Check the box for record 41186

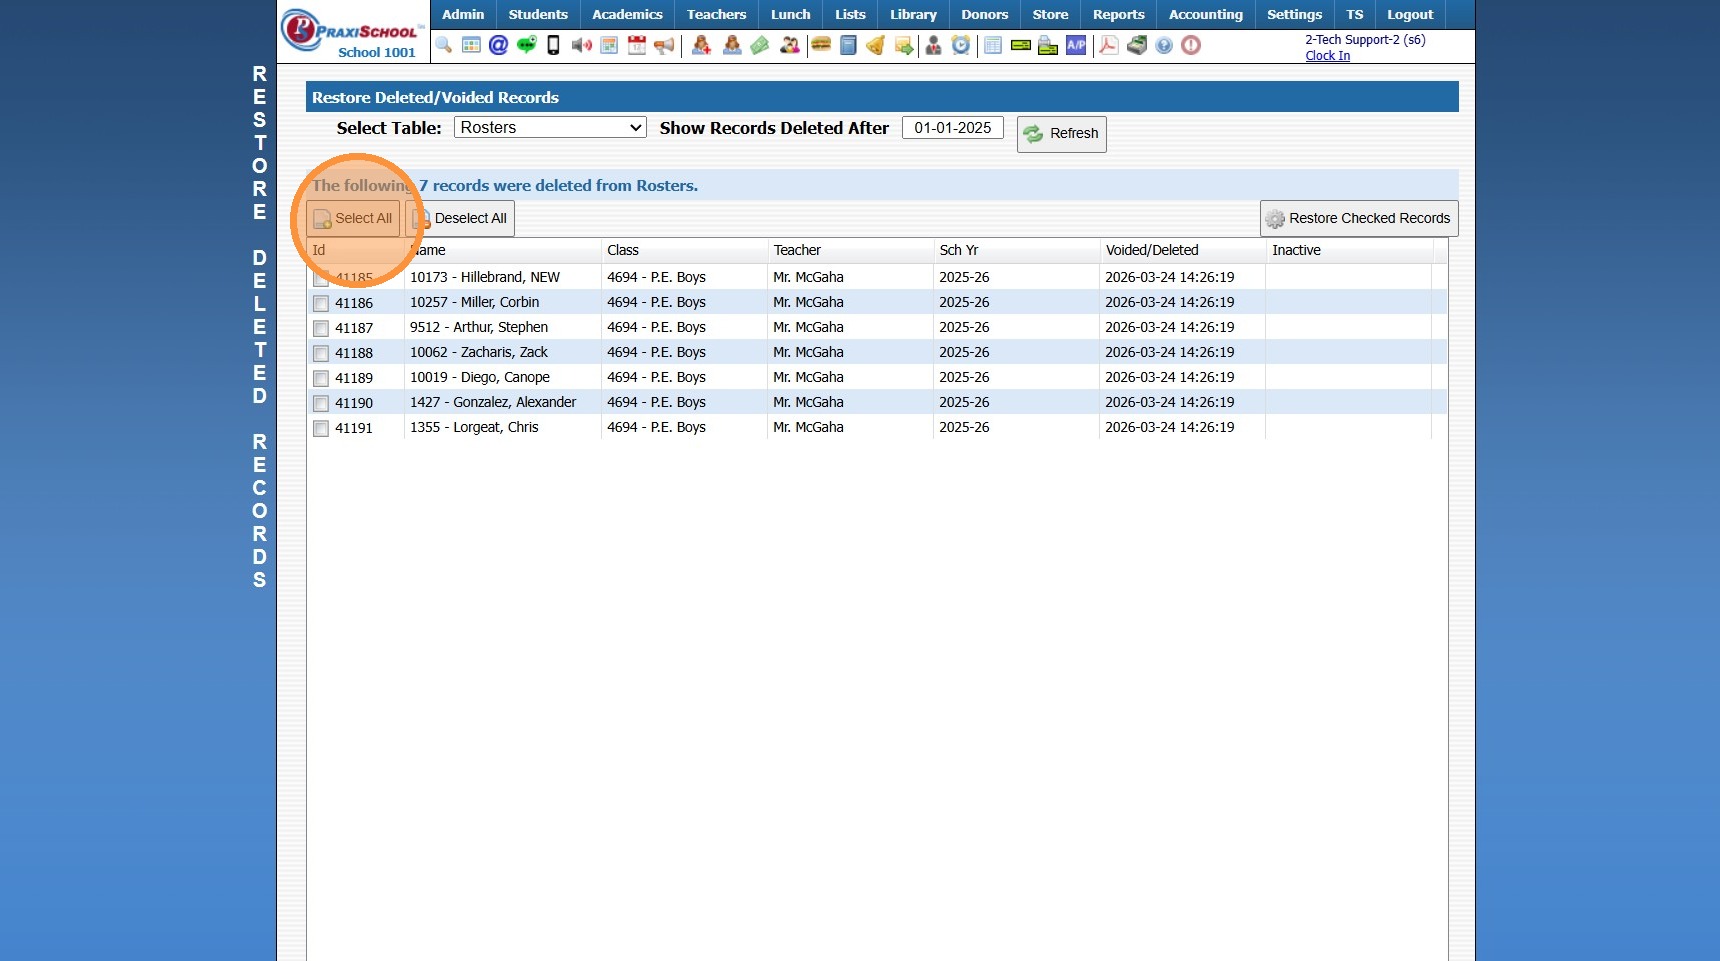point(321,303)
